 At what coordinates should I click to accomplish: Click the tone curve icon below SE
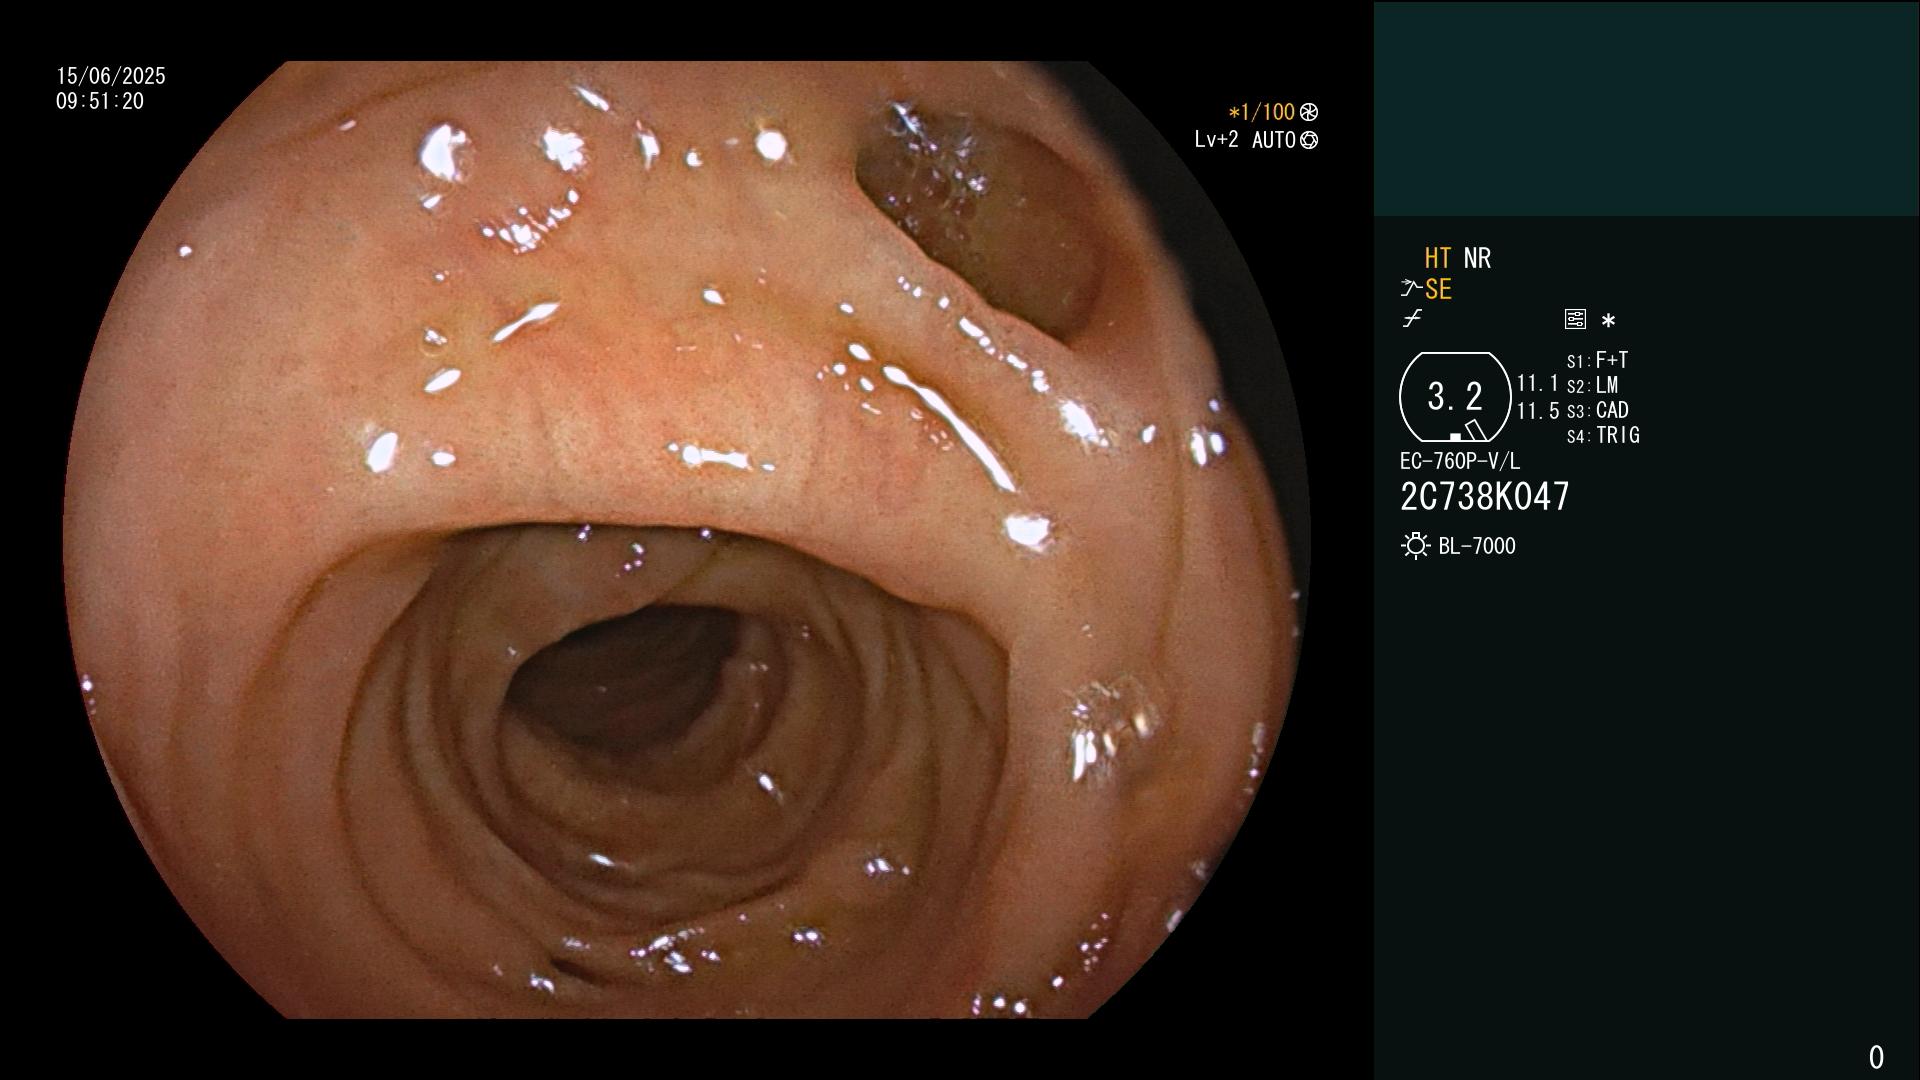pos(1412,319)
